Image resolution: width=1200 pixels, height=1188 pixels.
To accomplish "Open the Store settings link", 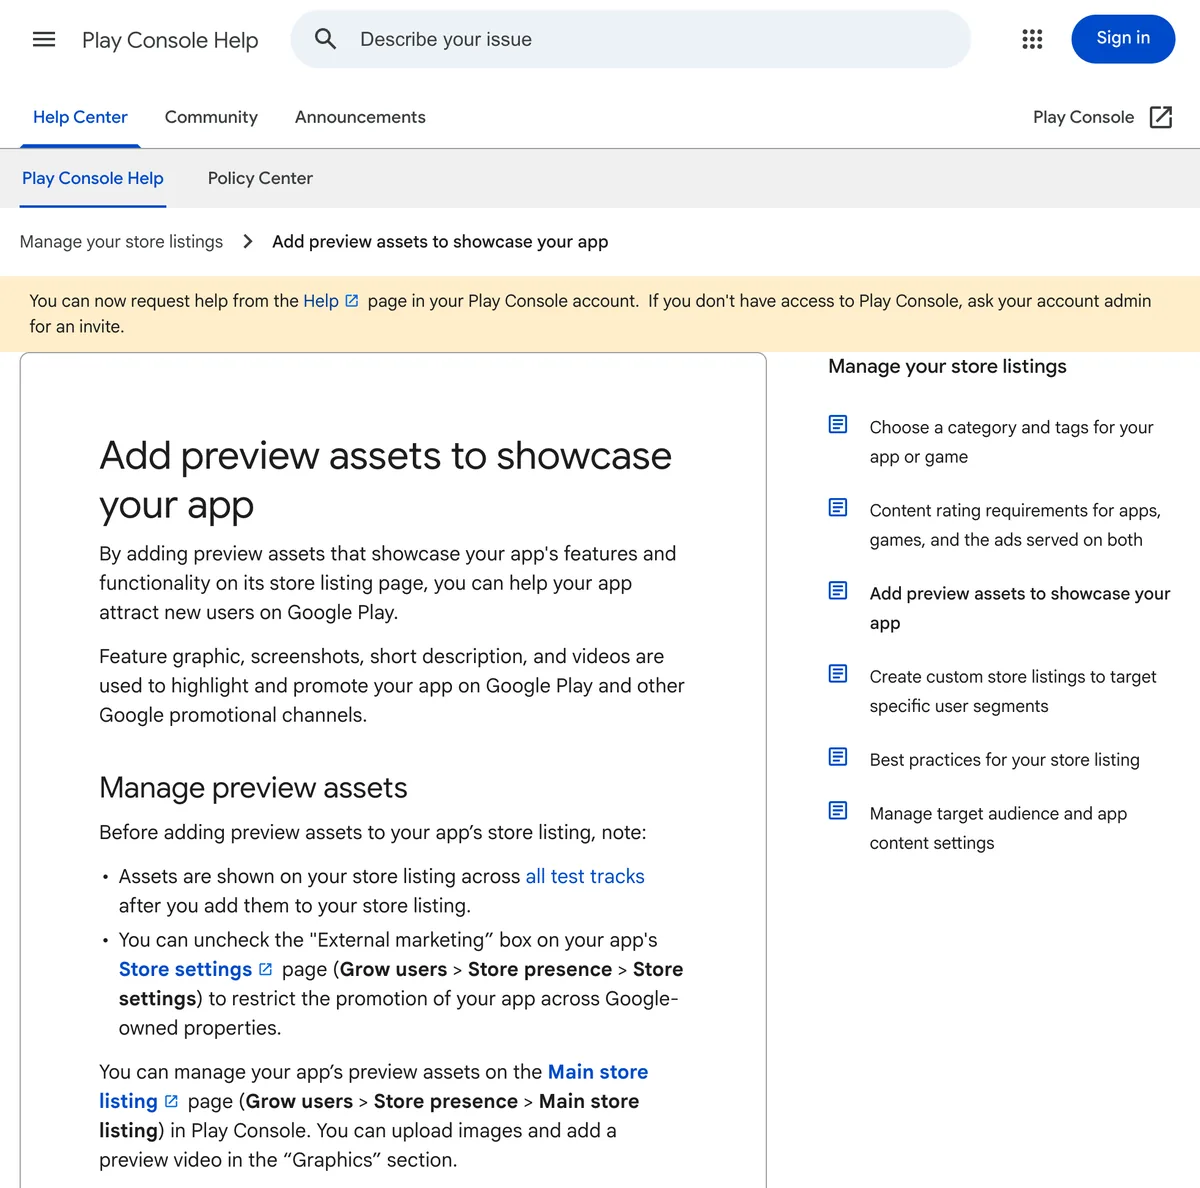I will click(x=185, y=969).
